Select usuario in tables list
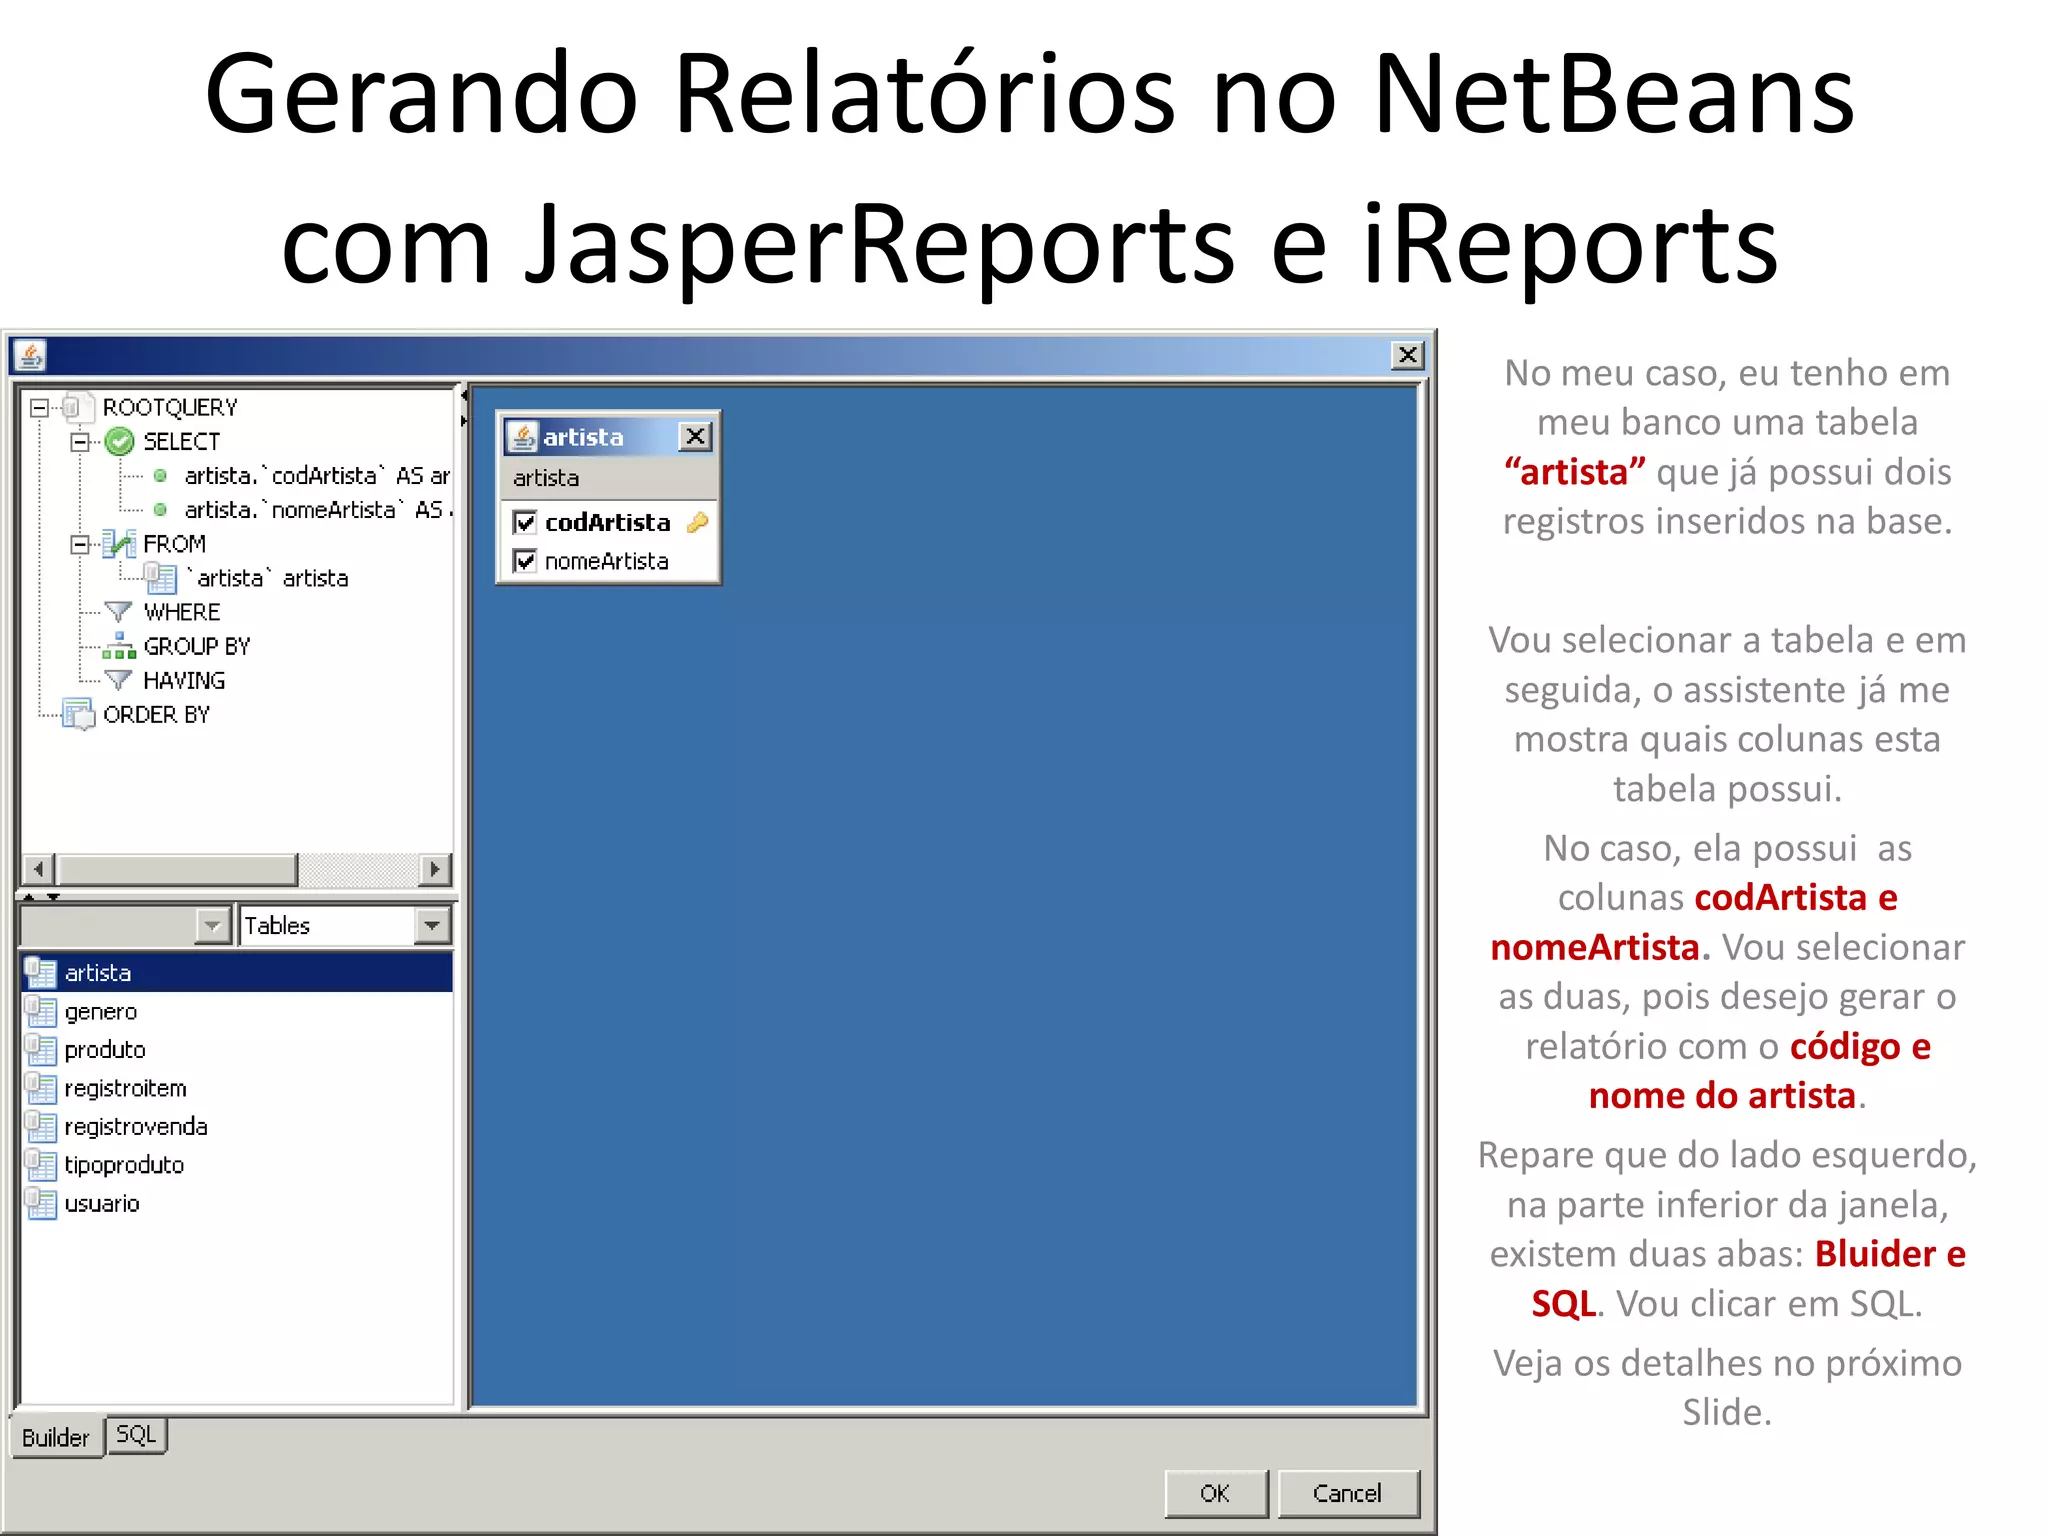Viewport: 2048px width, 1536px height. (x=237, y=1203)
